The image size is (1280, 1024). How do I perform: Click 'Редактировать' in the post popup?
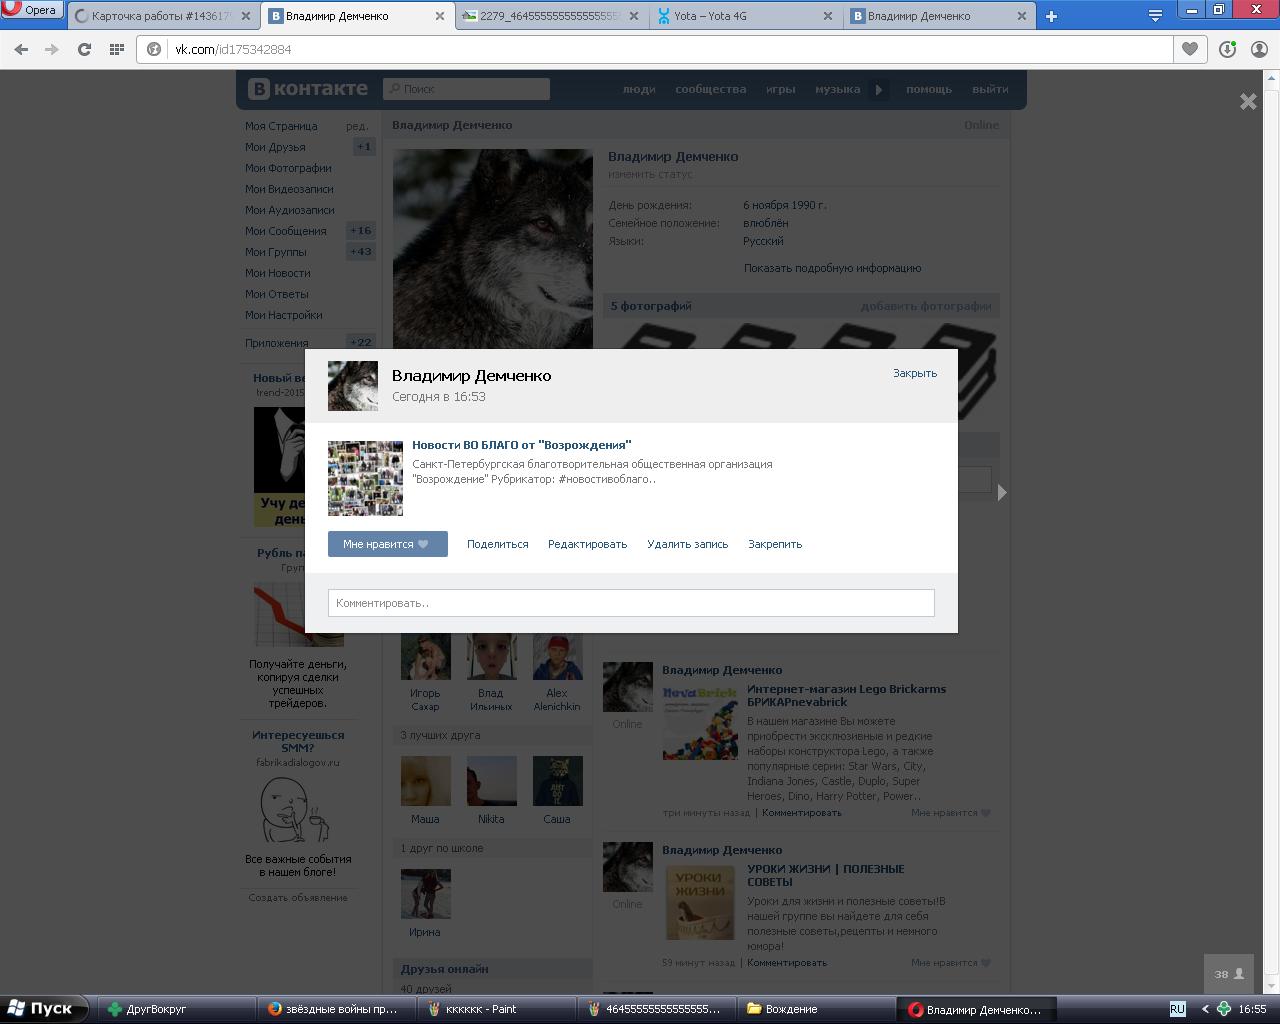pyautogui.click(x=587, y=544)
